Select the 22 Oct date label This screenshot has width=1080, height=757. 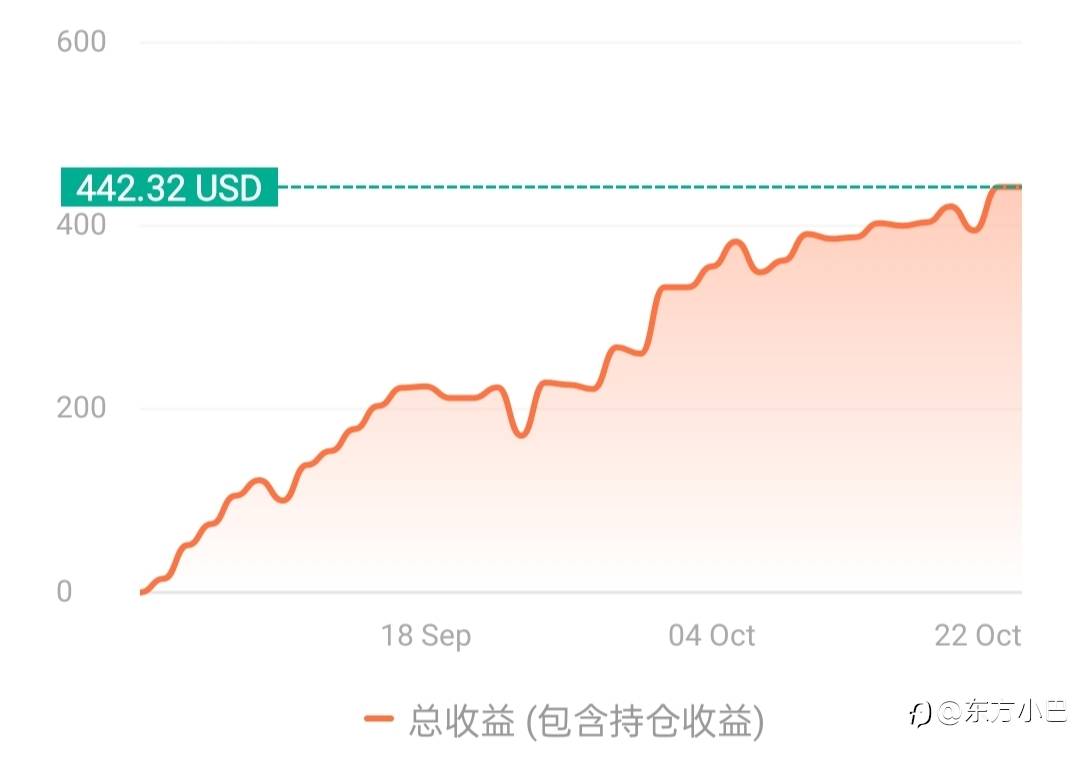tap(977, 636)
